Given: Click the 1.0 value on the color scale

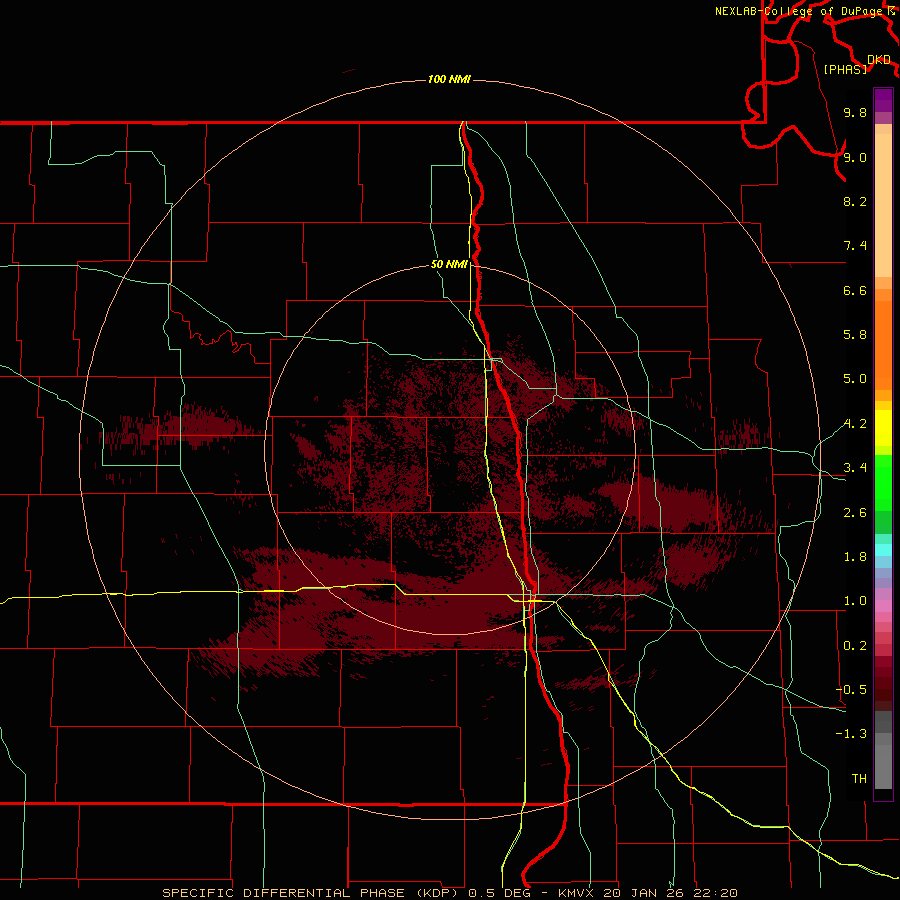Looking at the screenshot, I should 855,601.
